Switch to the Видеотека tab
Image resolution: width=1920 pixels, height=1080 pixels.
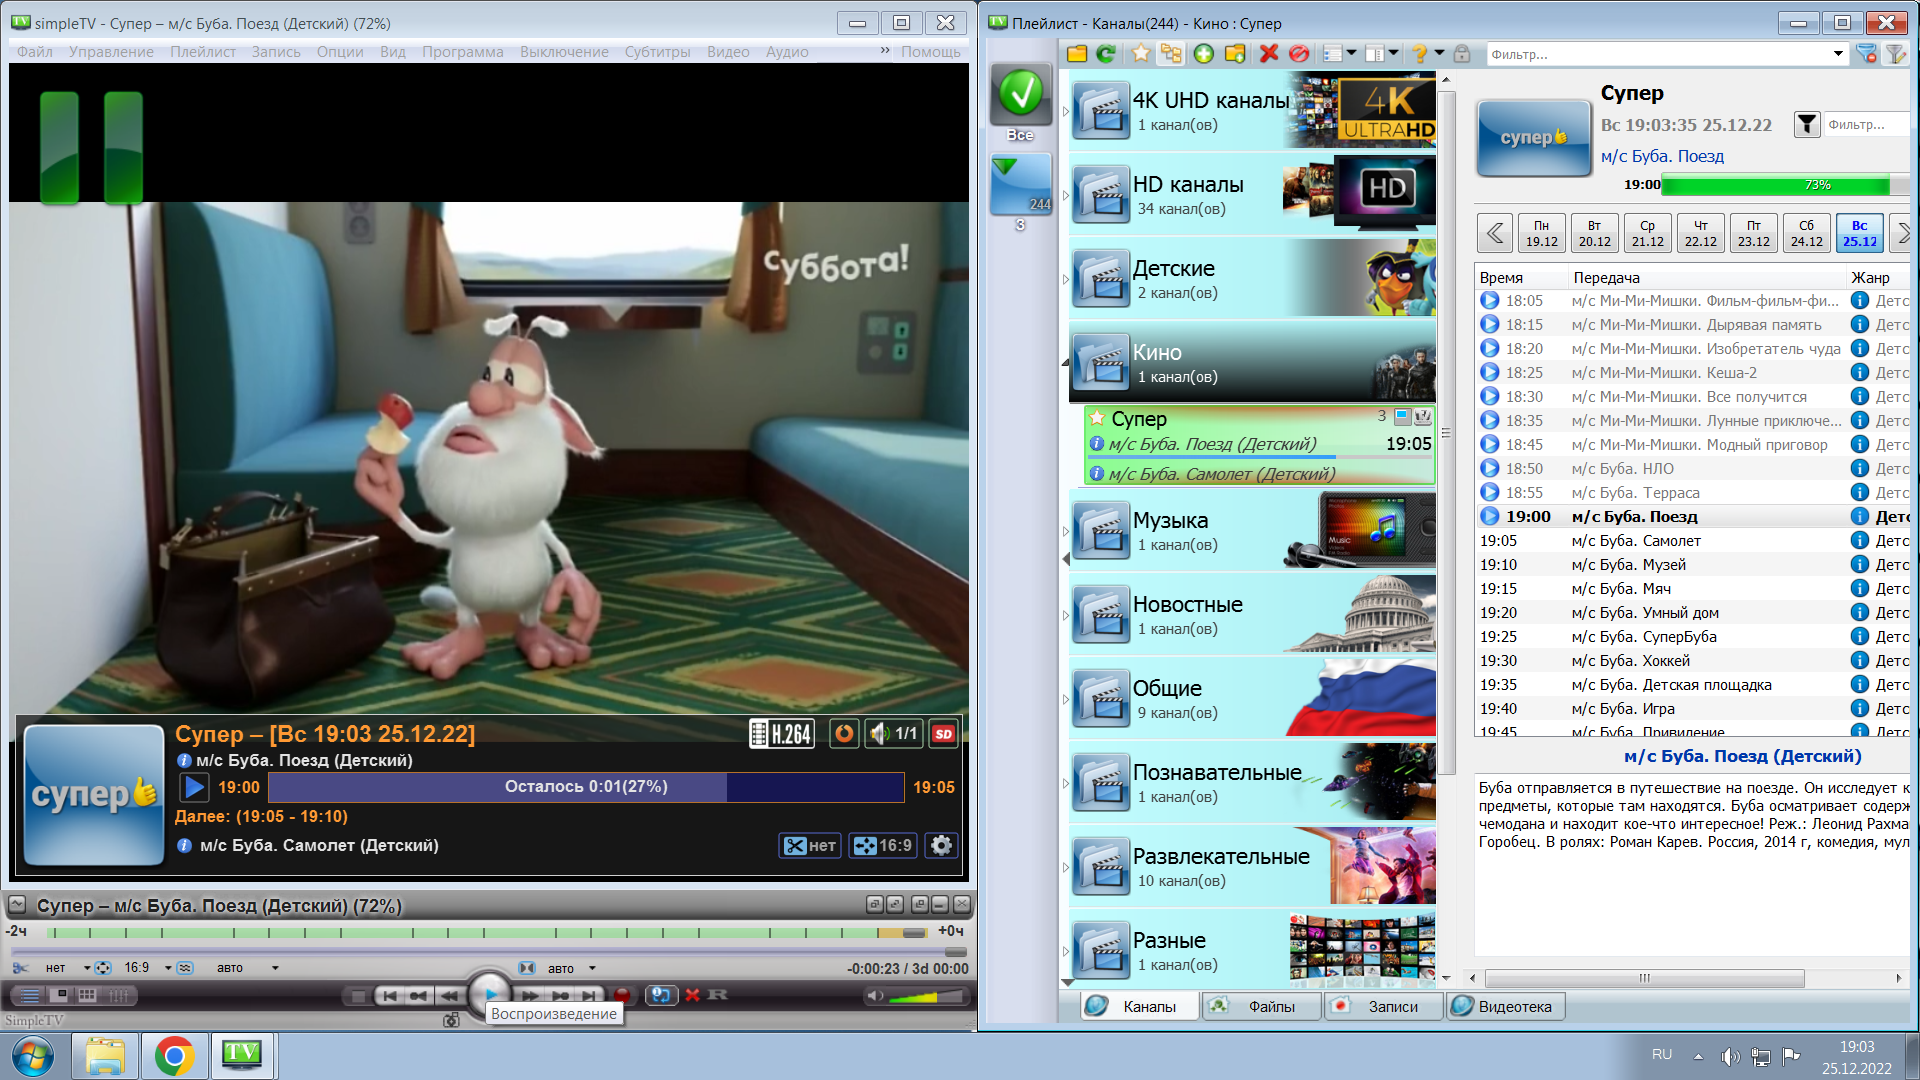click(1505, 1006)
